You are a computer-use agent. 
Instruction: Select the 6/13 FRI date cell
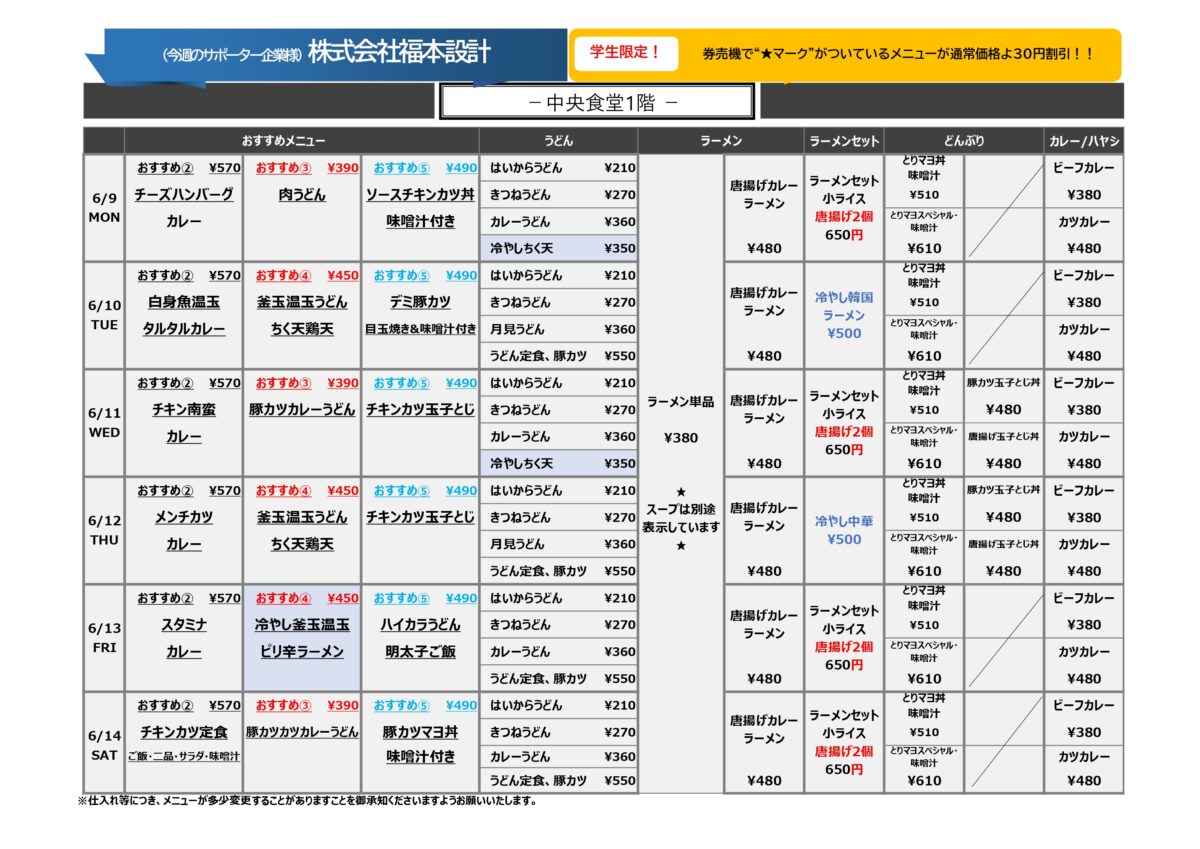(104, 638)
